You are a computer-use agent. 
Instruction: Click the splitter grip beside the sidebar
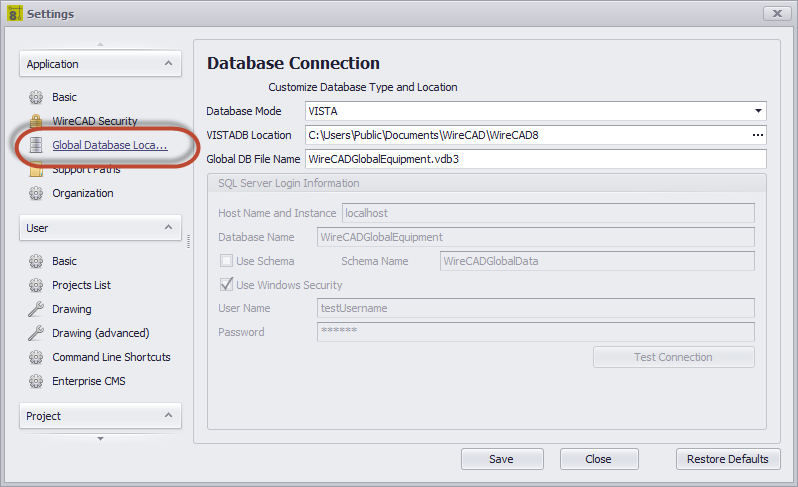(188, 241)
